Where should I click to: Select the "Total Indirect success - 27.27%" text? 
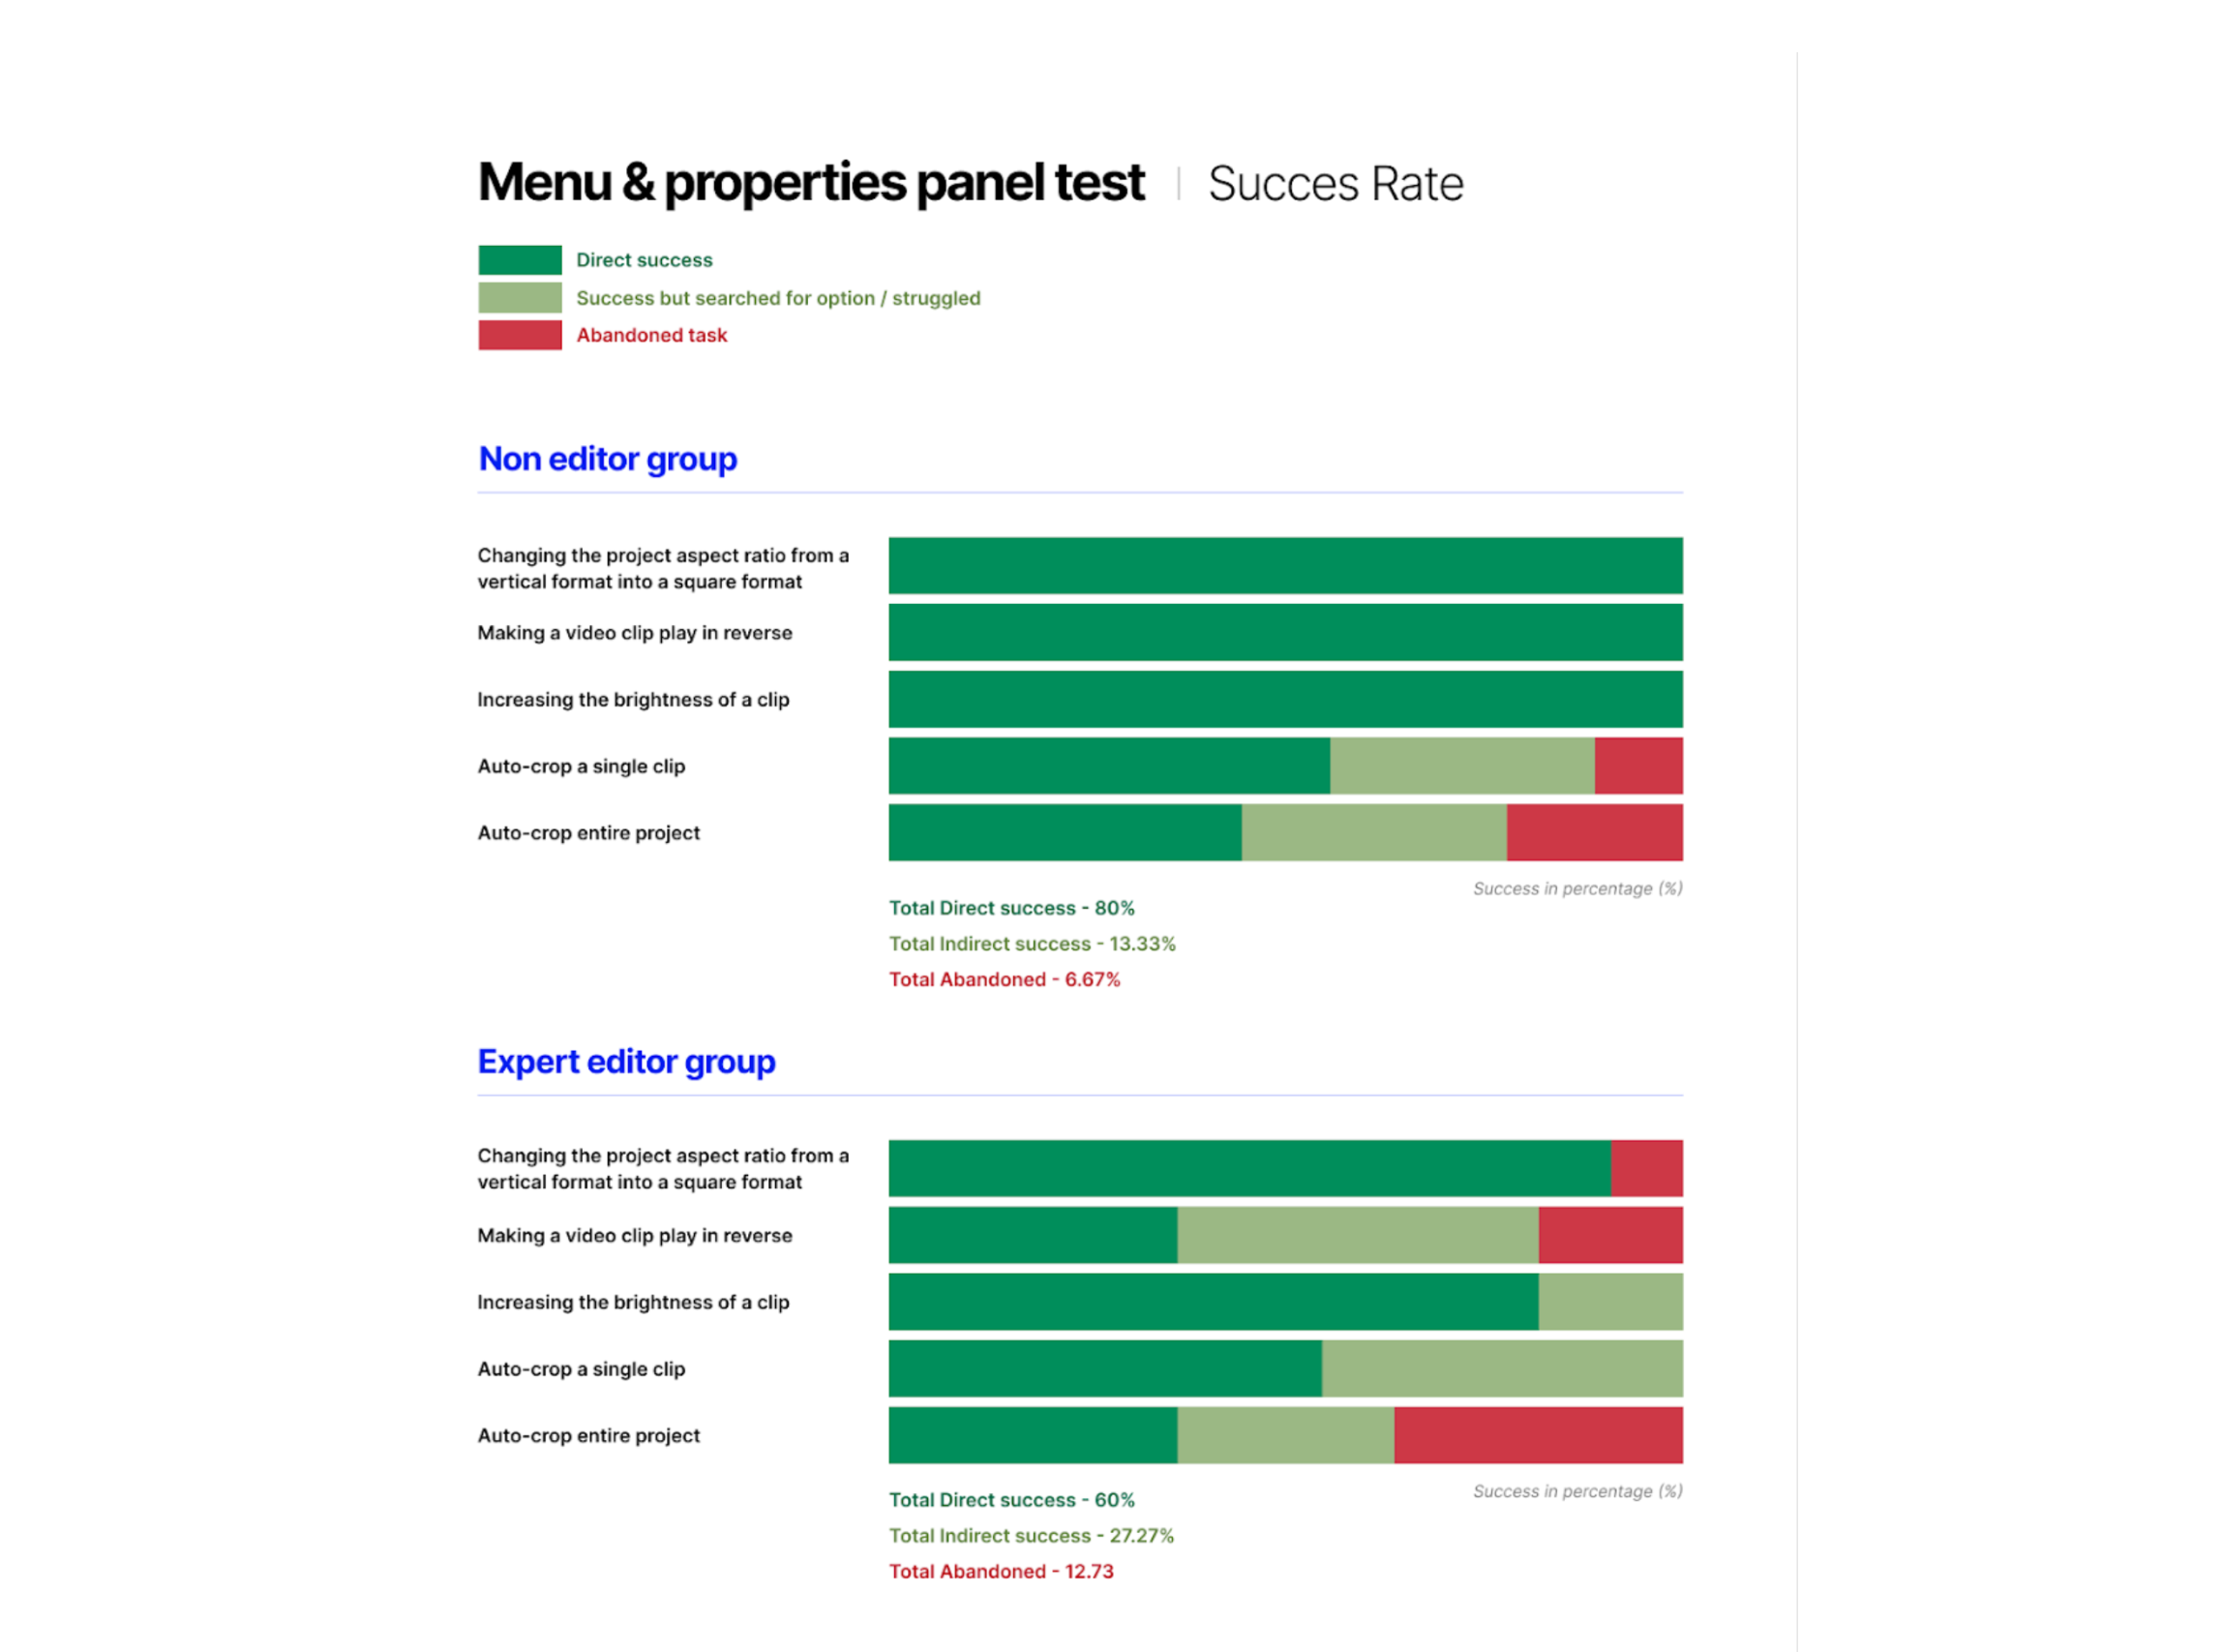click(x=1031, y=1535)
